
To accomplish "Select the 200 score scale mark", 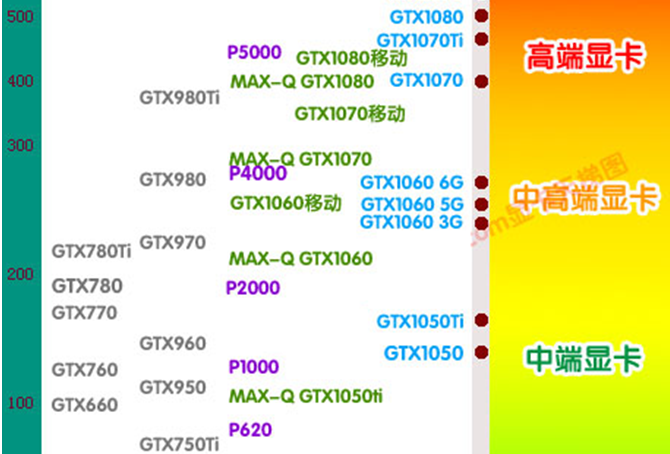I will (x=20, y=274).
